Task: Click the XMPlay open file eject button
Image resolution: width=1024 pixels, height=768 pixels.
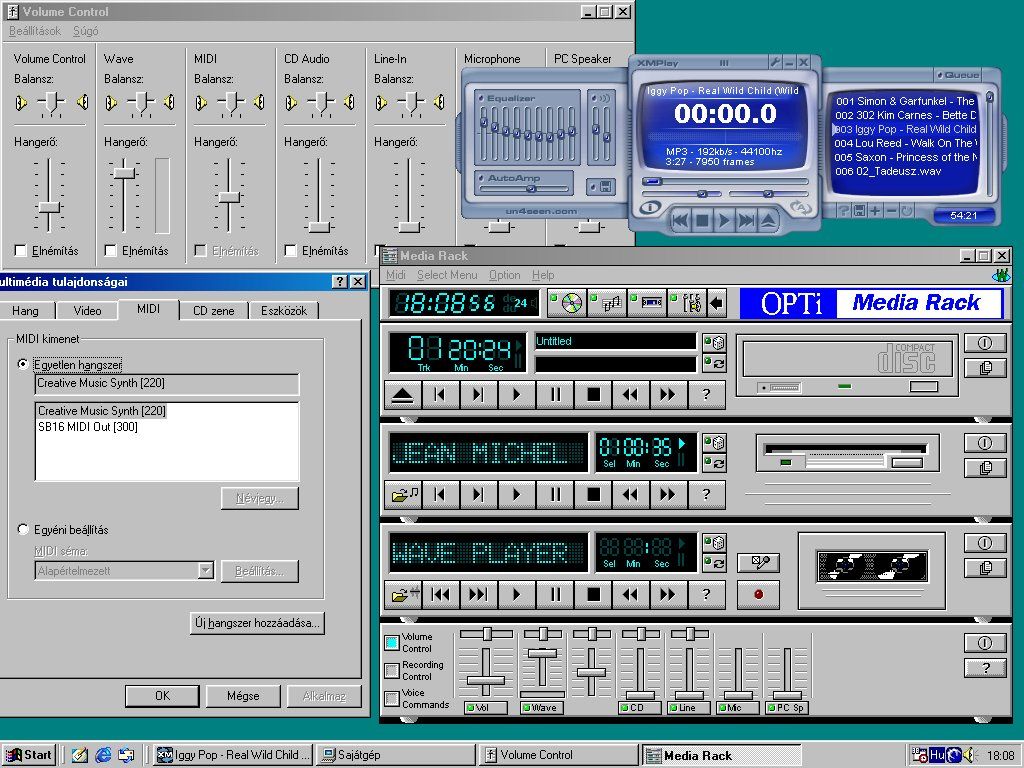Action: click(x=769, y=221)
